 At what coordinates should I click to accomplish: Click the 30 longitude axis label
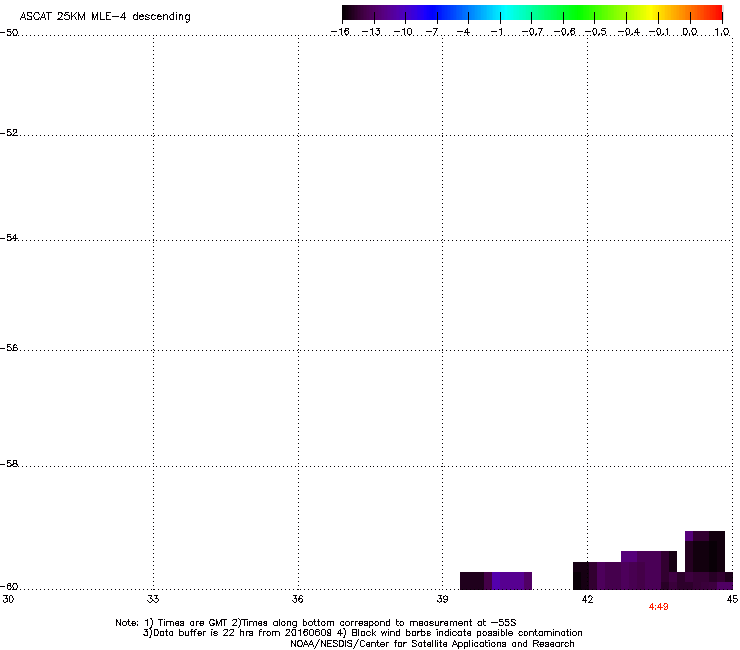[8, 599]
